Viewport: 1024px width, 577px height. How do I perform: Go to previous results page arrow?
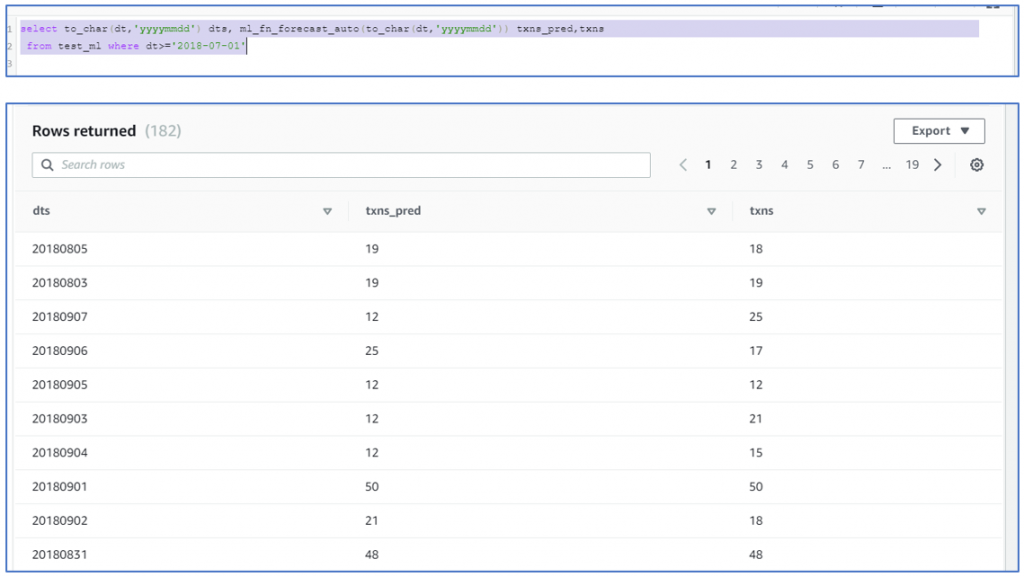(x=683, y=165)
